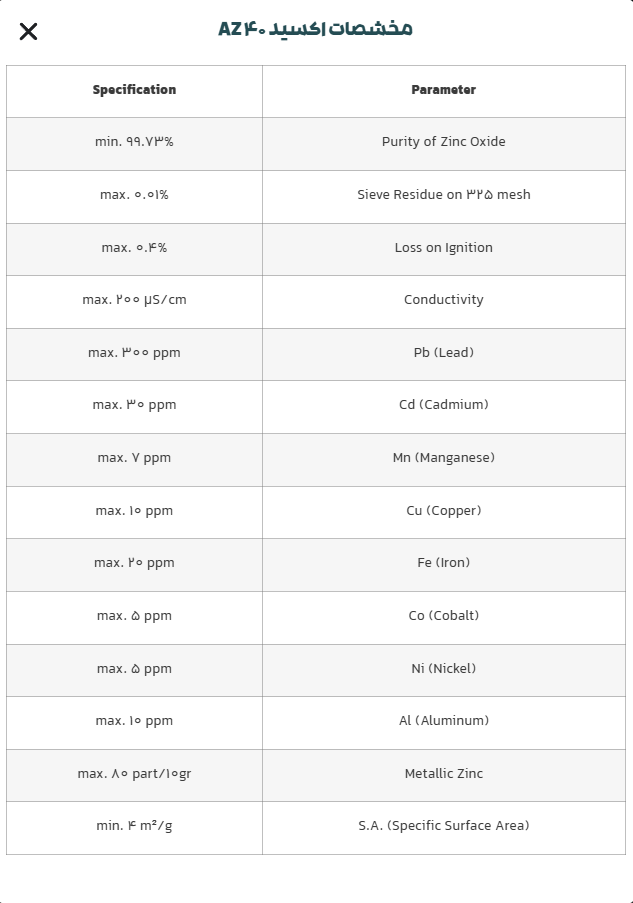Select the Pb (Lead) parameter cell

pyautogui.click(x=443, y=353)
